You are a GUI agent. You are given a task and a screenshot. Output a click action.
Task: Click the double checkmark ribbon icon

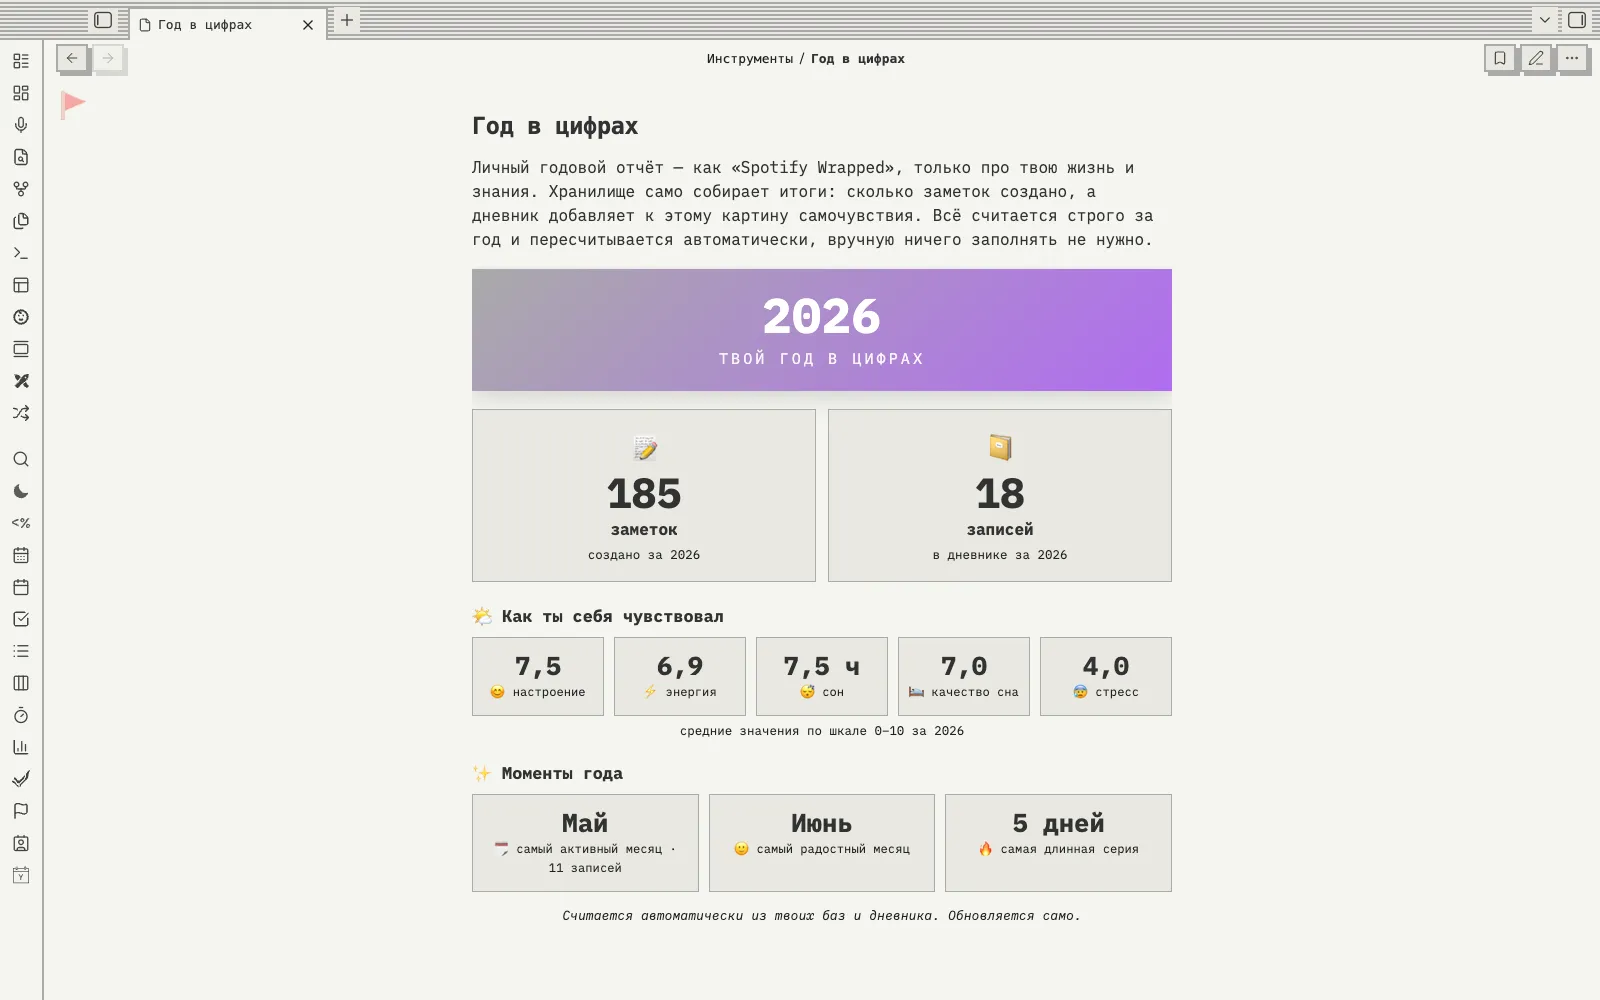click(x=21, y=779)
